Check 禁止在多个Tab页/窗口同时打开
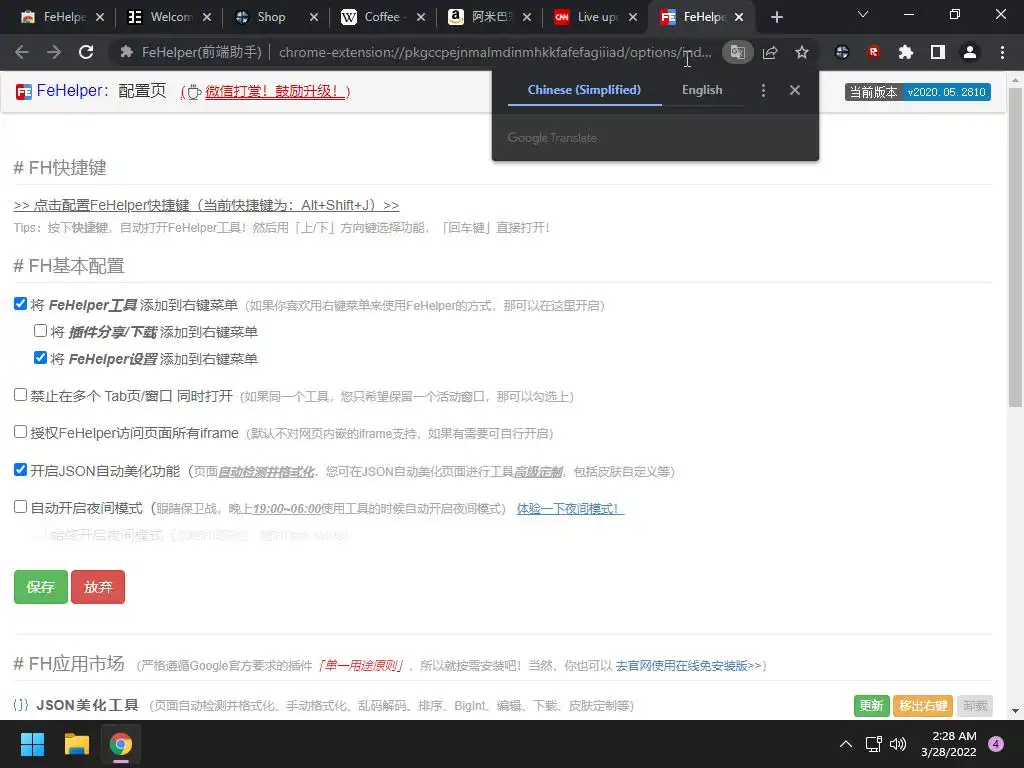 (20, 394)
